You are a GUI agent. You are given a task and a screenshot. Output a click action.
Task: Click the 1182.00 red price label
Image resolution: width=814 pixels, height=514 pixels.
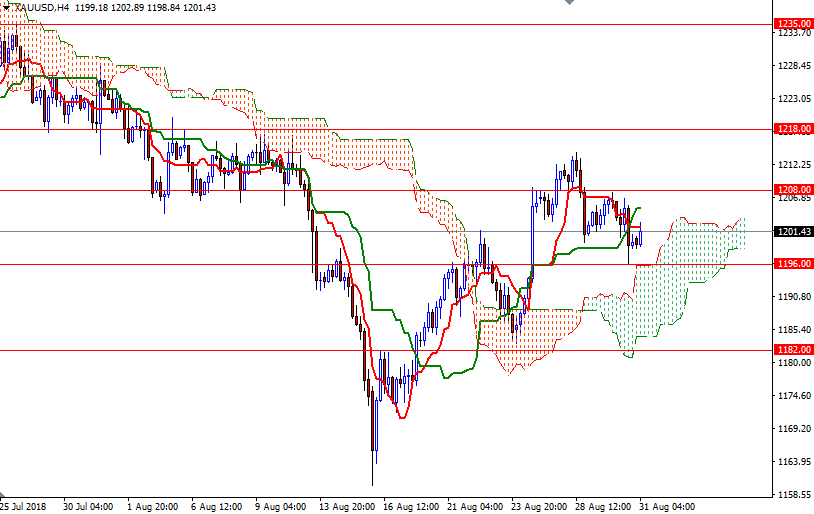click(x=792, y=349)
